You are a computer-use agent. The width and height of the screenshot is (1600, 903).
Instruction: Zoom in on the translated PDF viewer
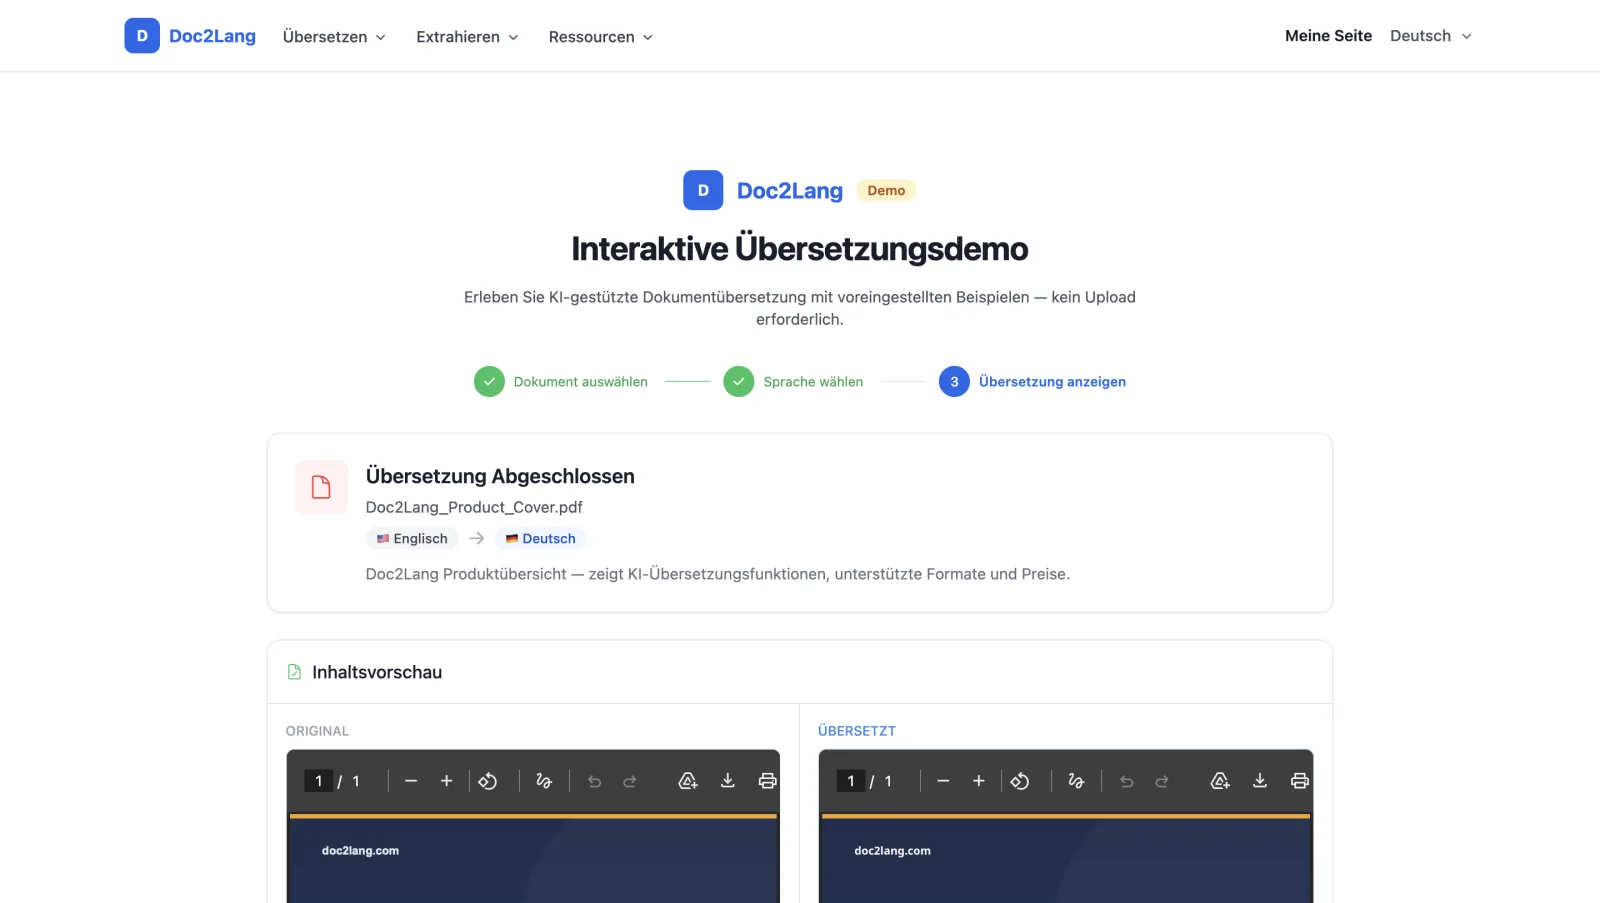(x=979, y=781)
